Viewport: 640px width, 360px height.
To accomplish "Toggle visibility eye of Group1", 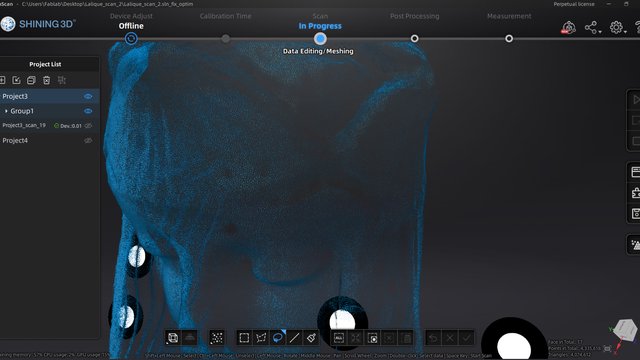I will click(x=88, y=111).
